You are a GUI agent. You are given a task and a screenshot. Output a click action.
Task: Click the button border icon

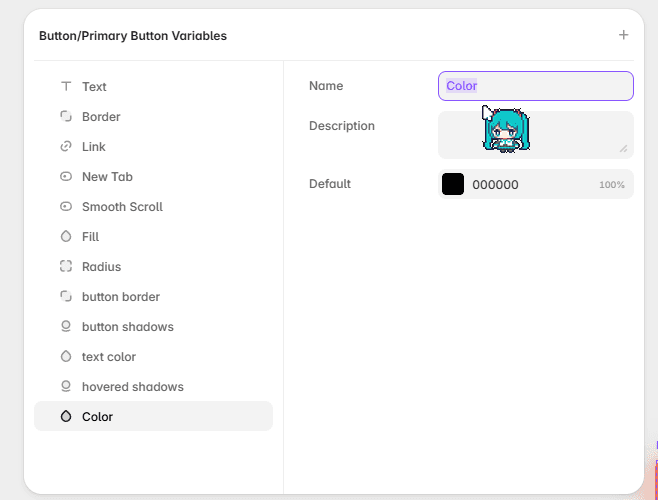click(66, 296)
